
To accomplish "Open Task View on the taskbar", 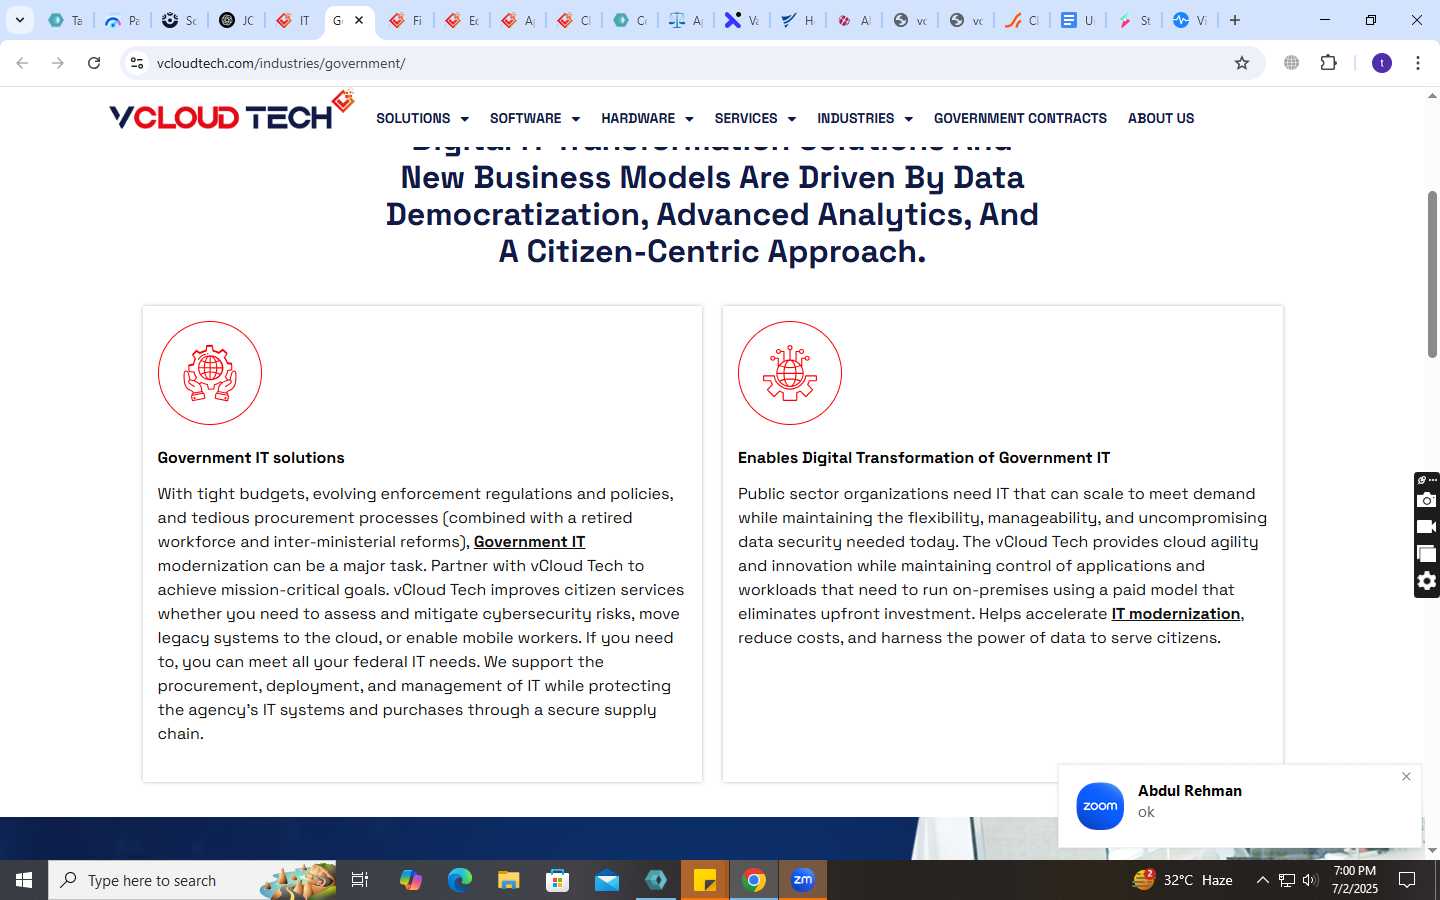I will point(360,880).
